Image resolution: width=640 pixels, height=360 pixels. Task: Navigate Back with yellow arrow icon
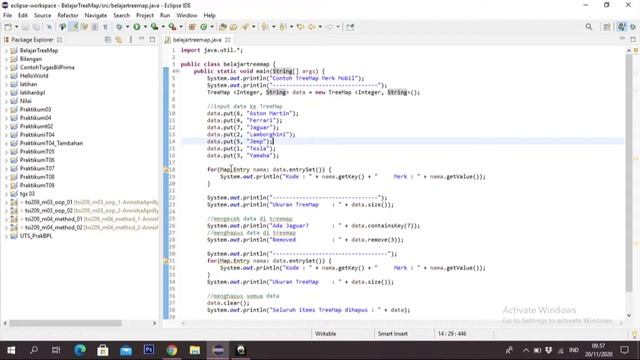[x=311, y=27]
